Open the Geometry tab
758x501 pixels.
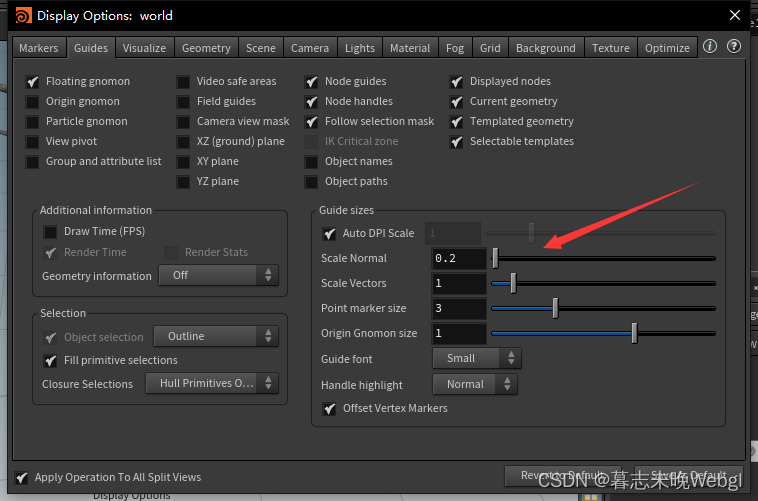click(206, 48)
